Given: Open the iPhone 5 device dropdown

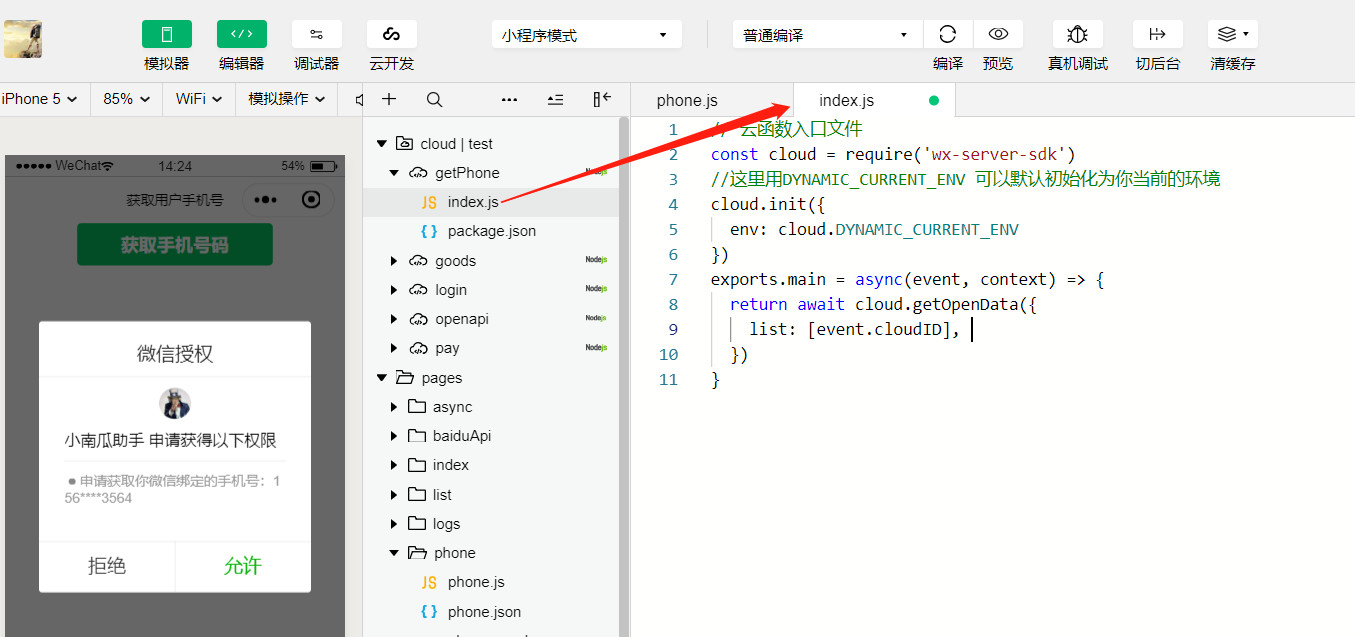Looking at the screenshot, I should pos(40,99).
